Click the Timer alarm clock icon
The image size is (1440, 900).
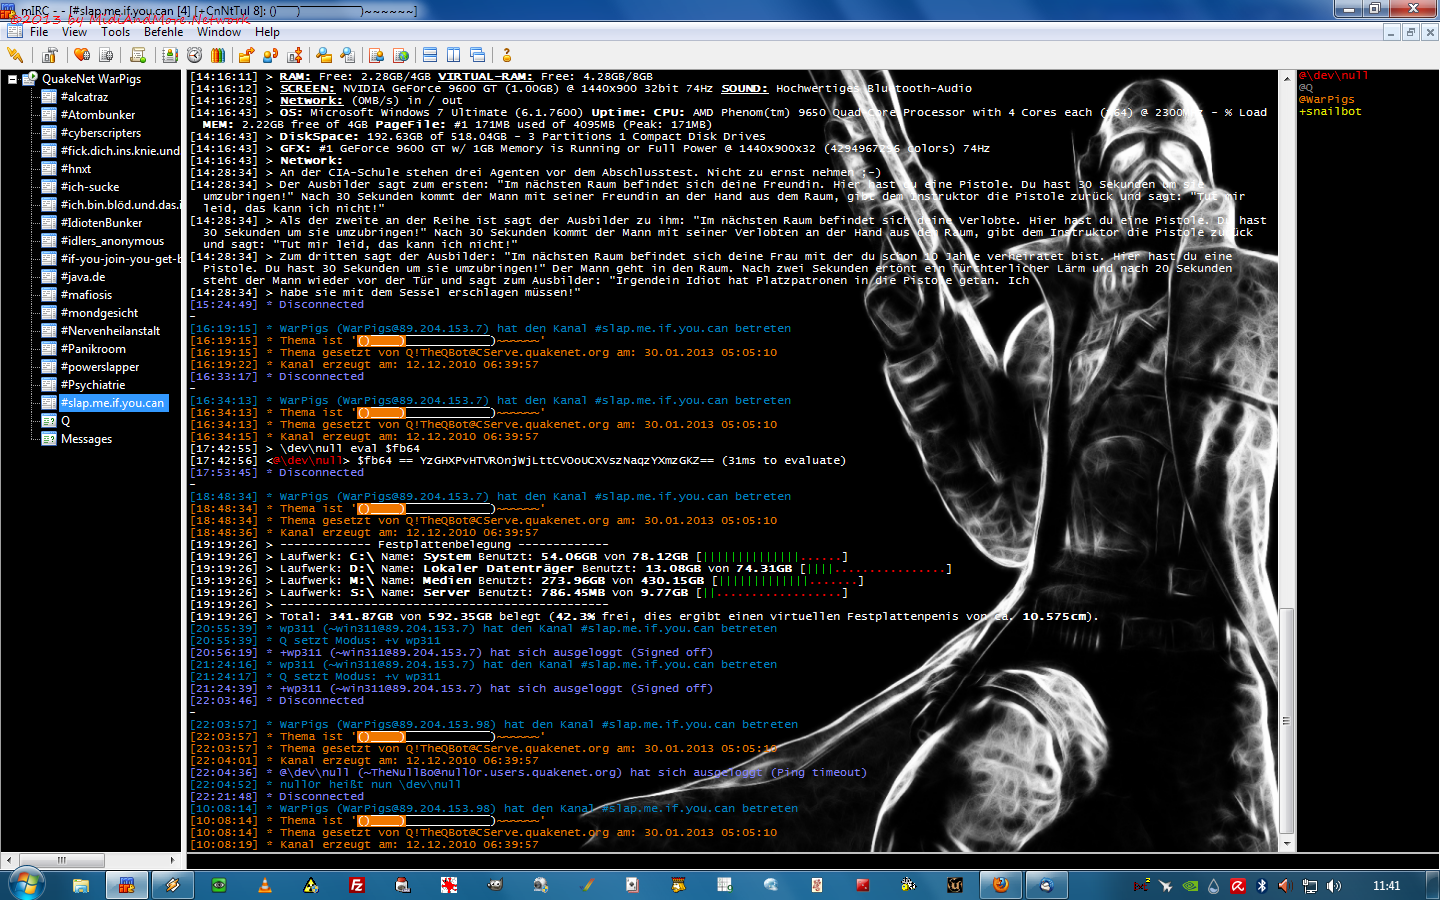194,55
